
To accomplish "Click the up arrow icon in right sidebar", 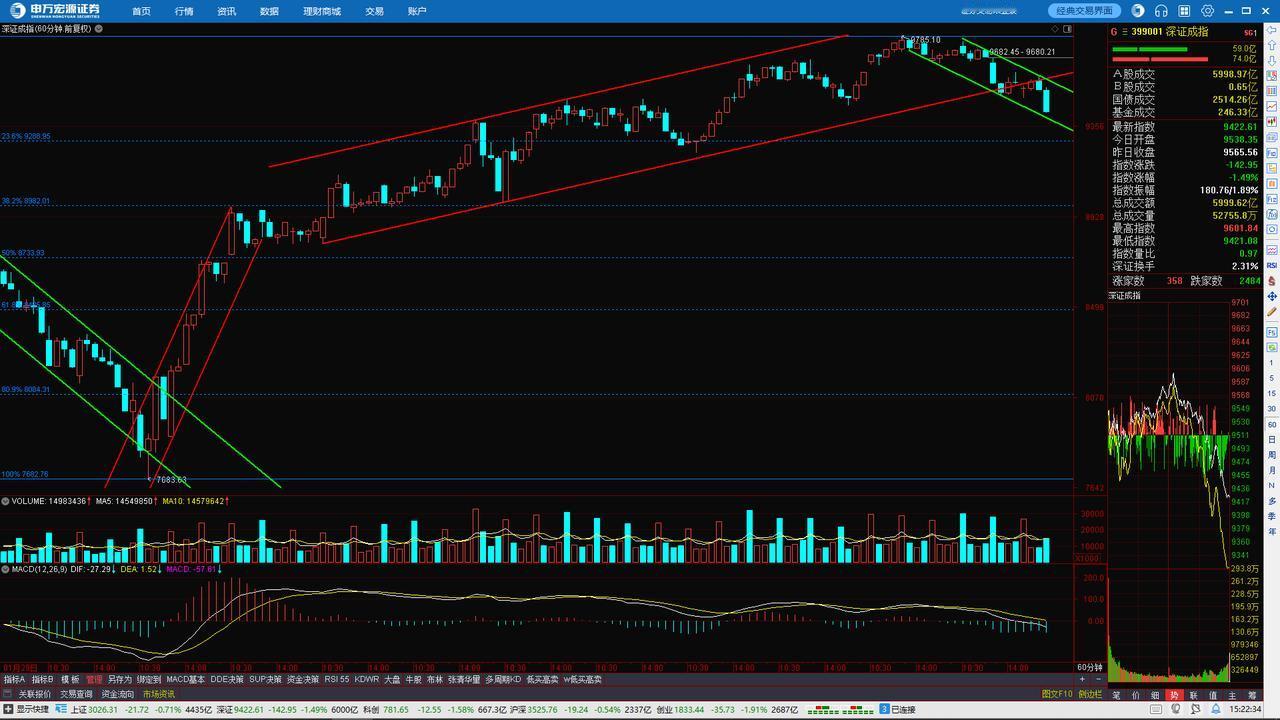I will click(x=1271, y=44).
